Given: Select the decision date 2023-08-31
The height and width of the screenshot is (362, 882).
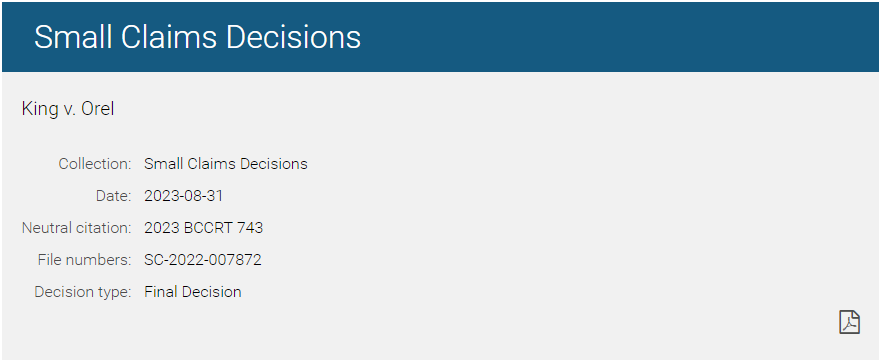Looking at the screenshot, I should point(183,196).
